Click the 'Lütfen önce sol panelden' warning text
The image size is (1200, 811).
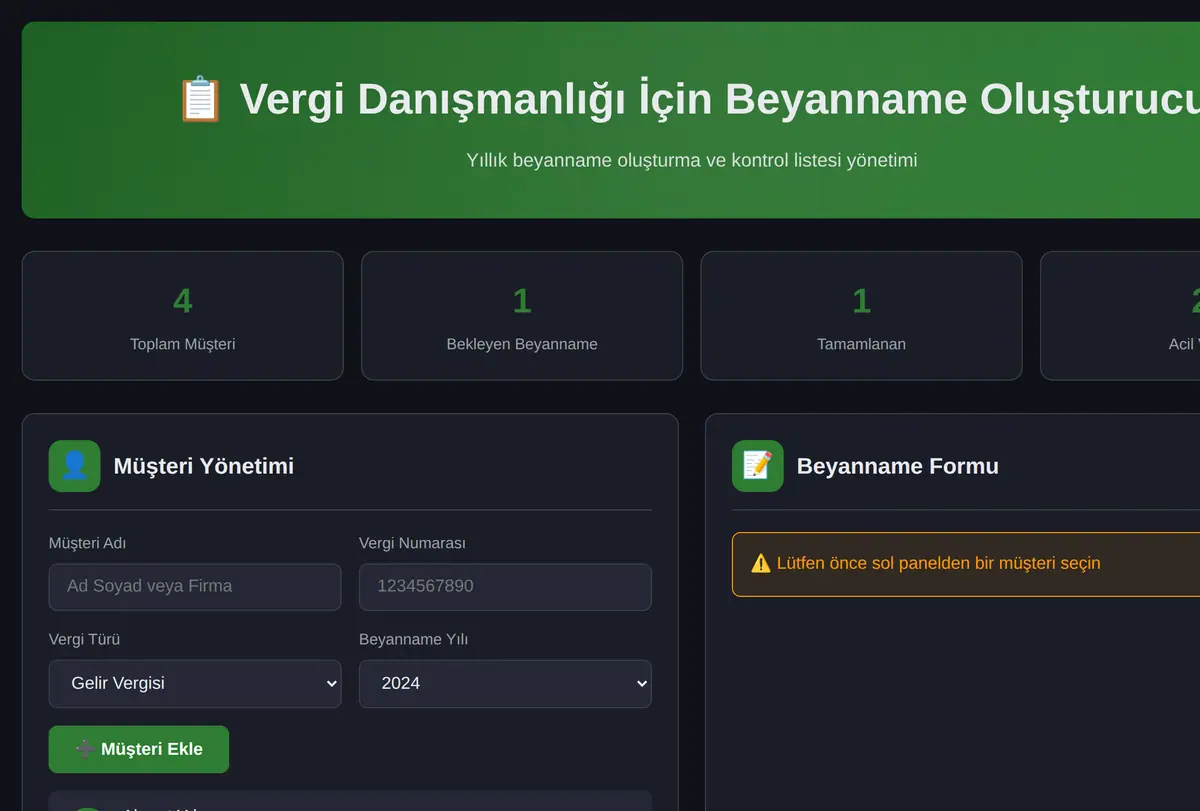939,563
